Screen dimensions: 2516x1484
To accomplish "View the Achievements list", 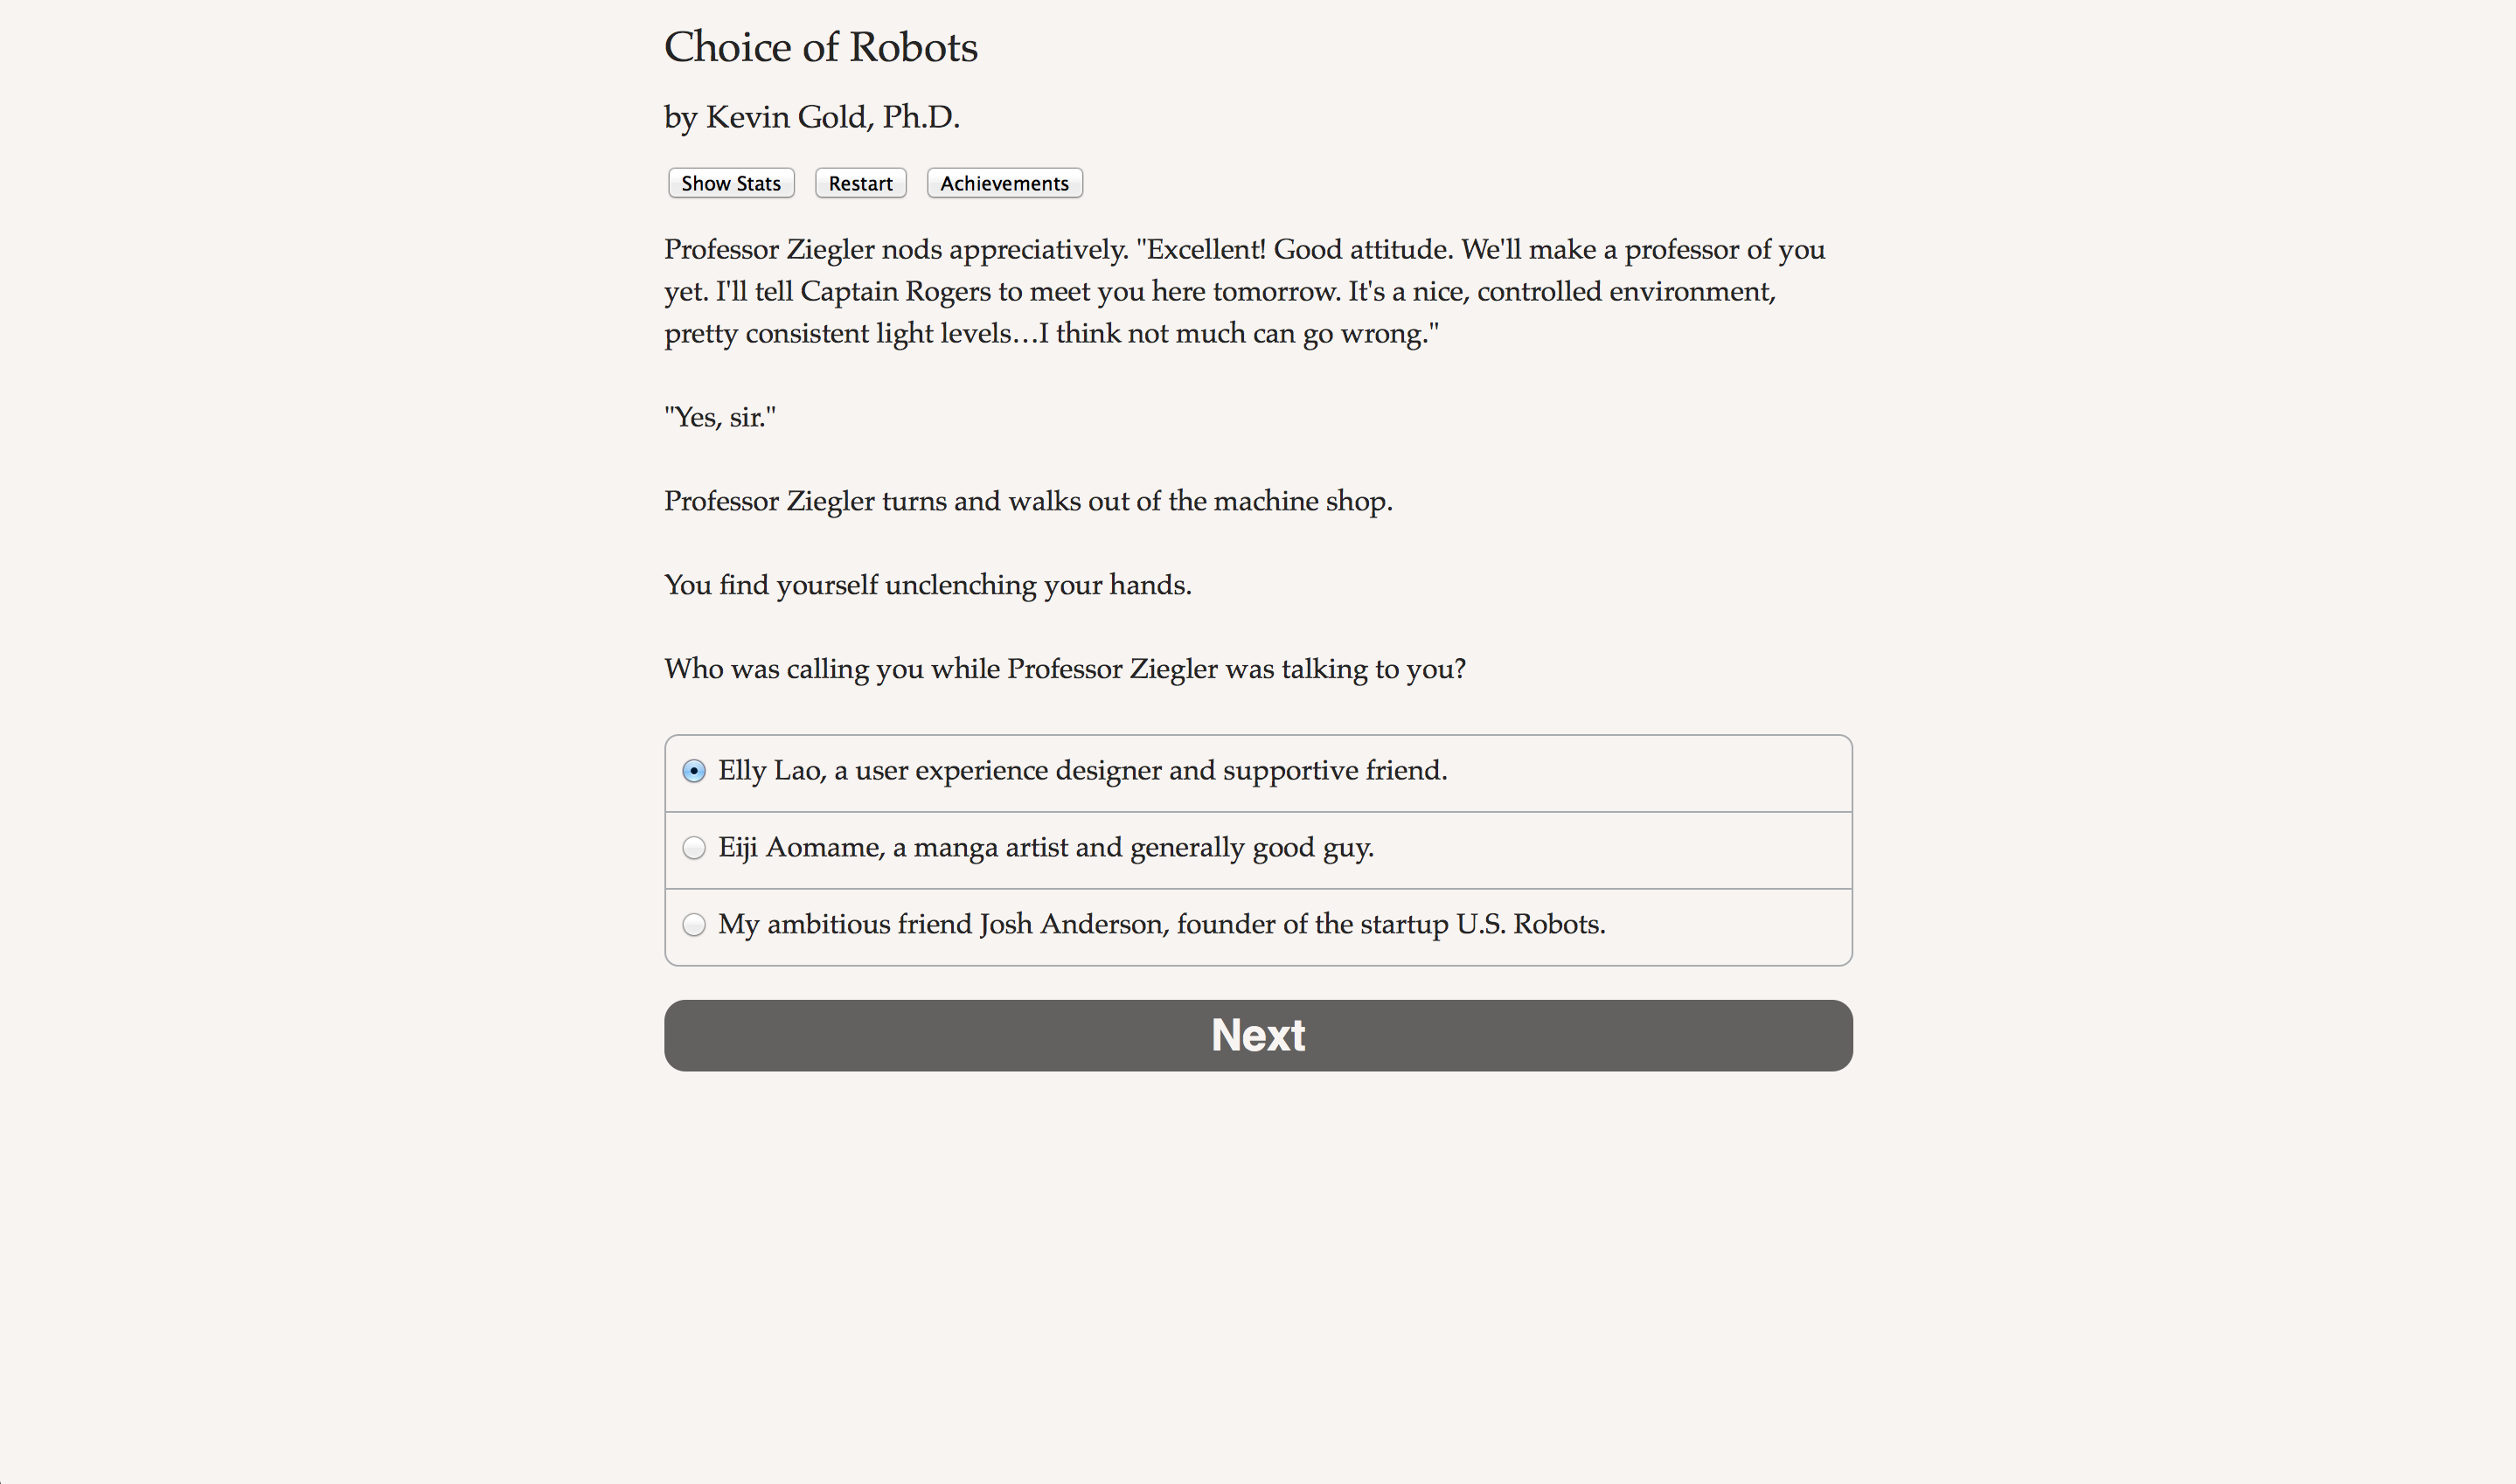I will pyautogui.click(x=1004, y=183).
